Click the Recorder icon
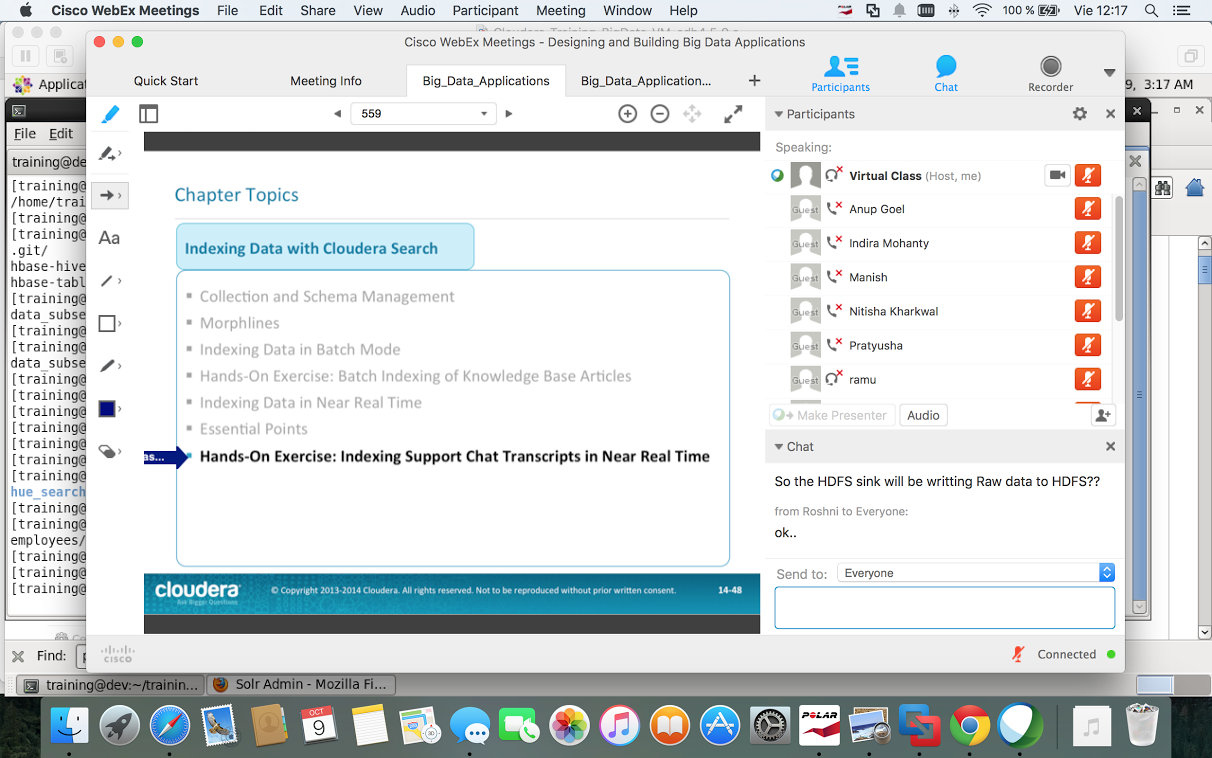The width and height of the screenshot is (1212, 758). [x=1050, y=74]
